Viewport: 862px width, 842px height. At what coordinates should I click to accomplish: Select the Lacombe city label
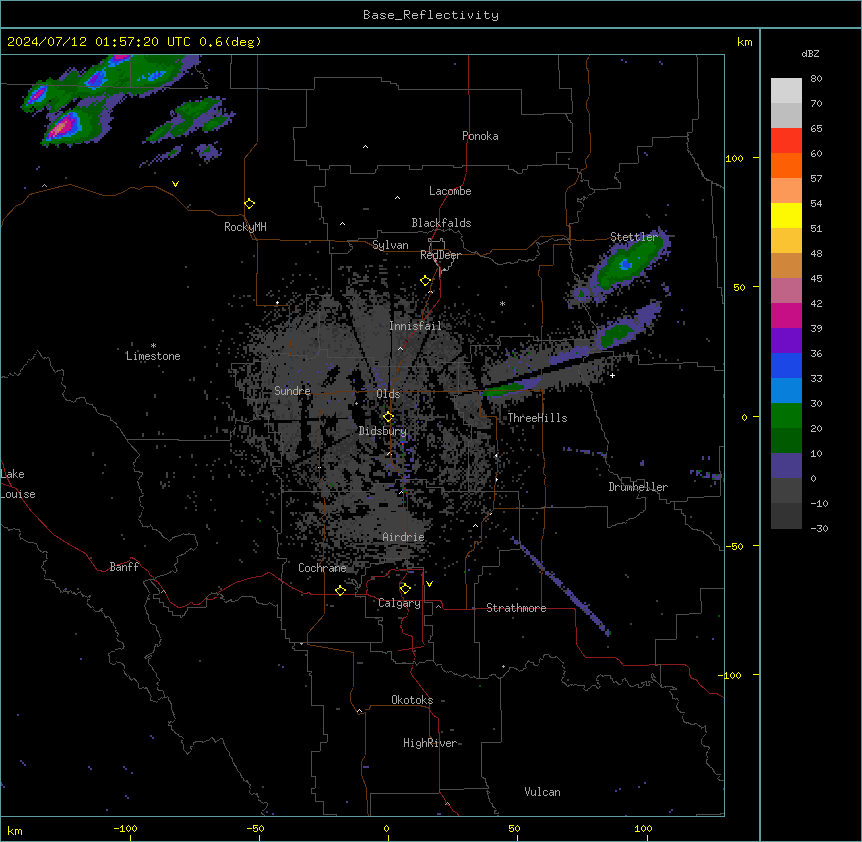coord(450,191)
